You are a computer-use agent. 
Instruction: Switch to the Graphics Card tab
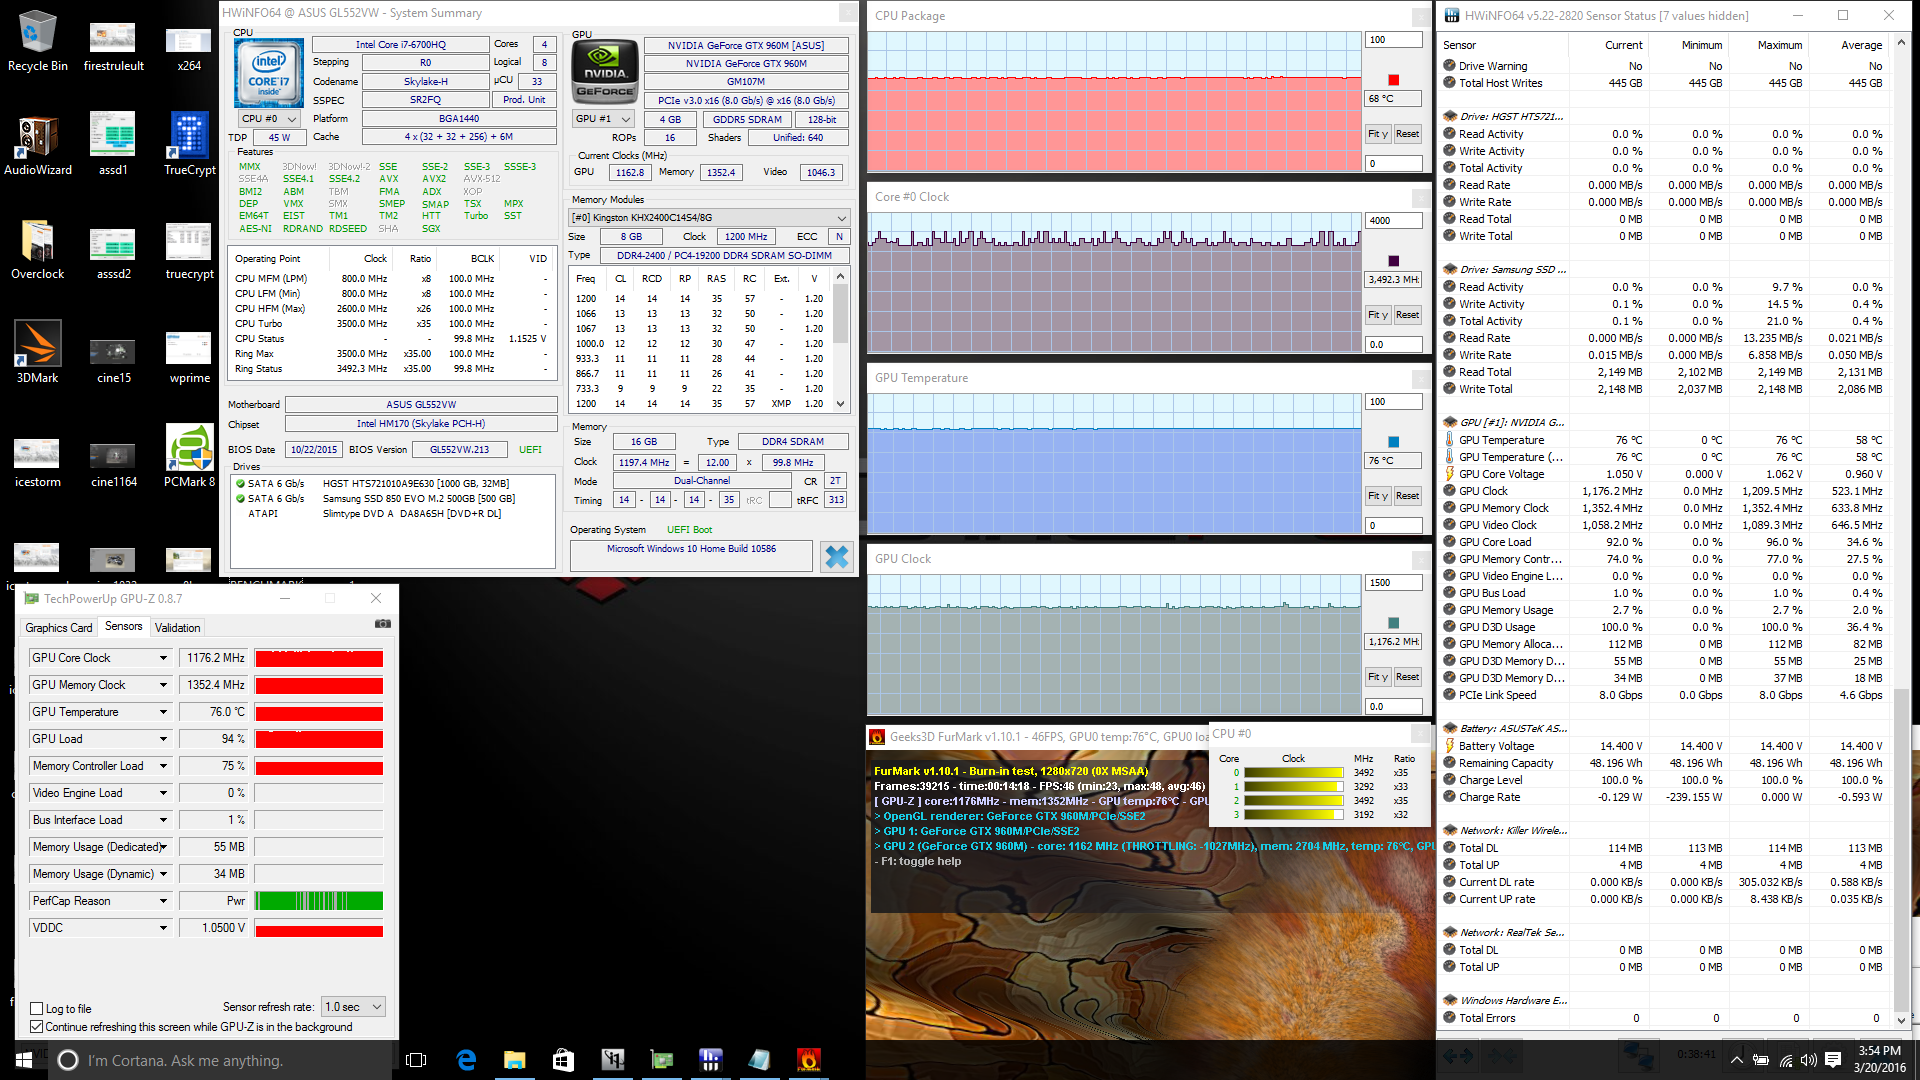click(58, 628)
